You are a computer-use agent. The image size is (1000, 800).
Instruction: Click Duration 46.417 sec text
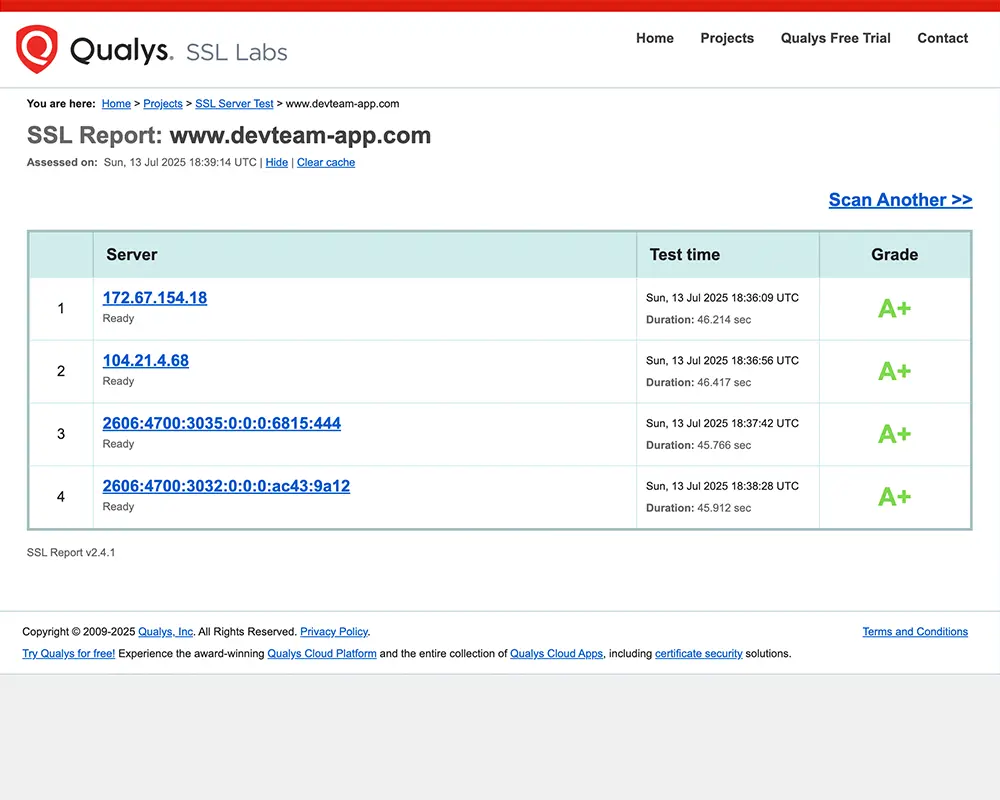(x=698, y=383)
